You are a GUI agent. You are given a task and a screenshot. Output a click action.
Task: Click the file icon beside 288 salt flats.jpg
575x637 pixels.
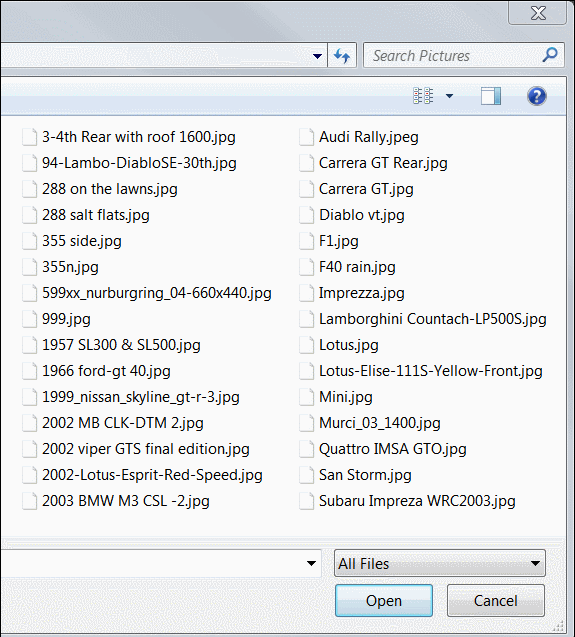click(30, 215)
